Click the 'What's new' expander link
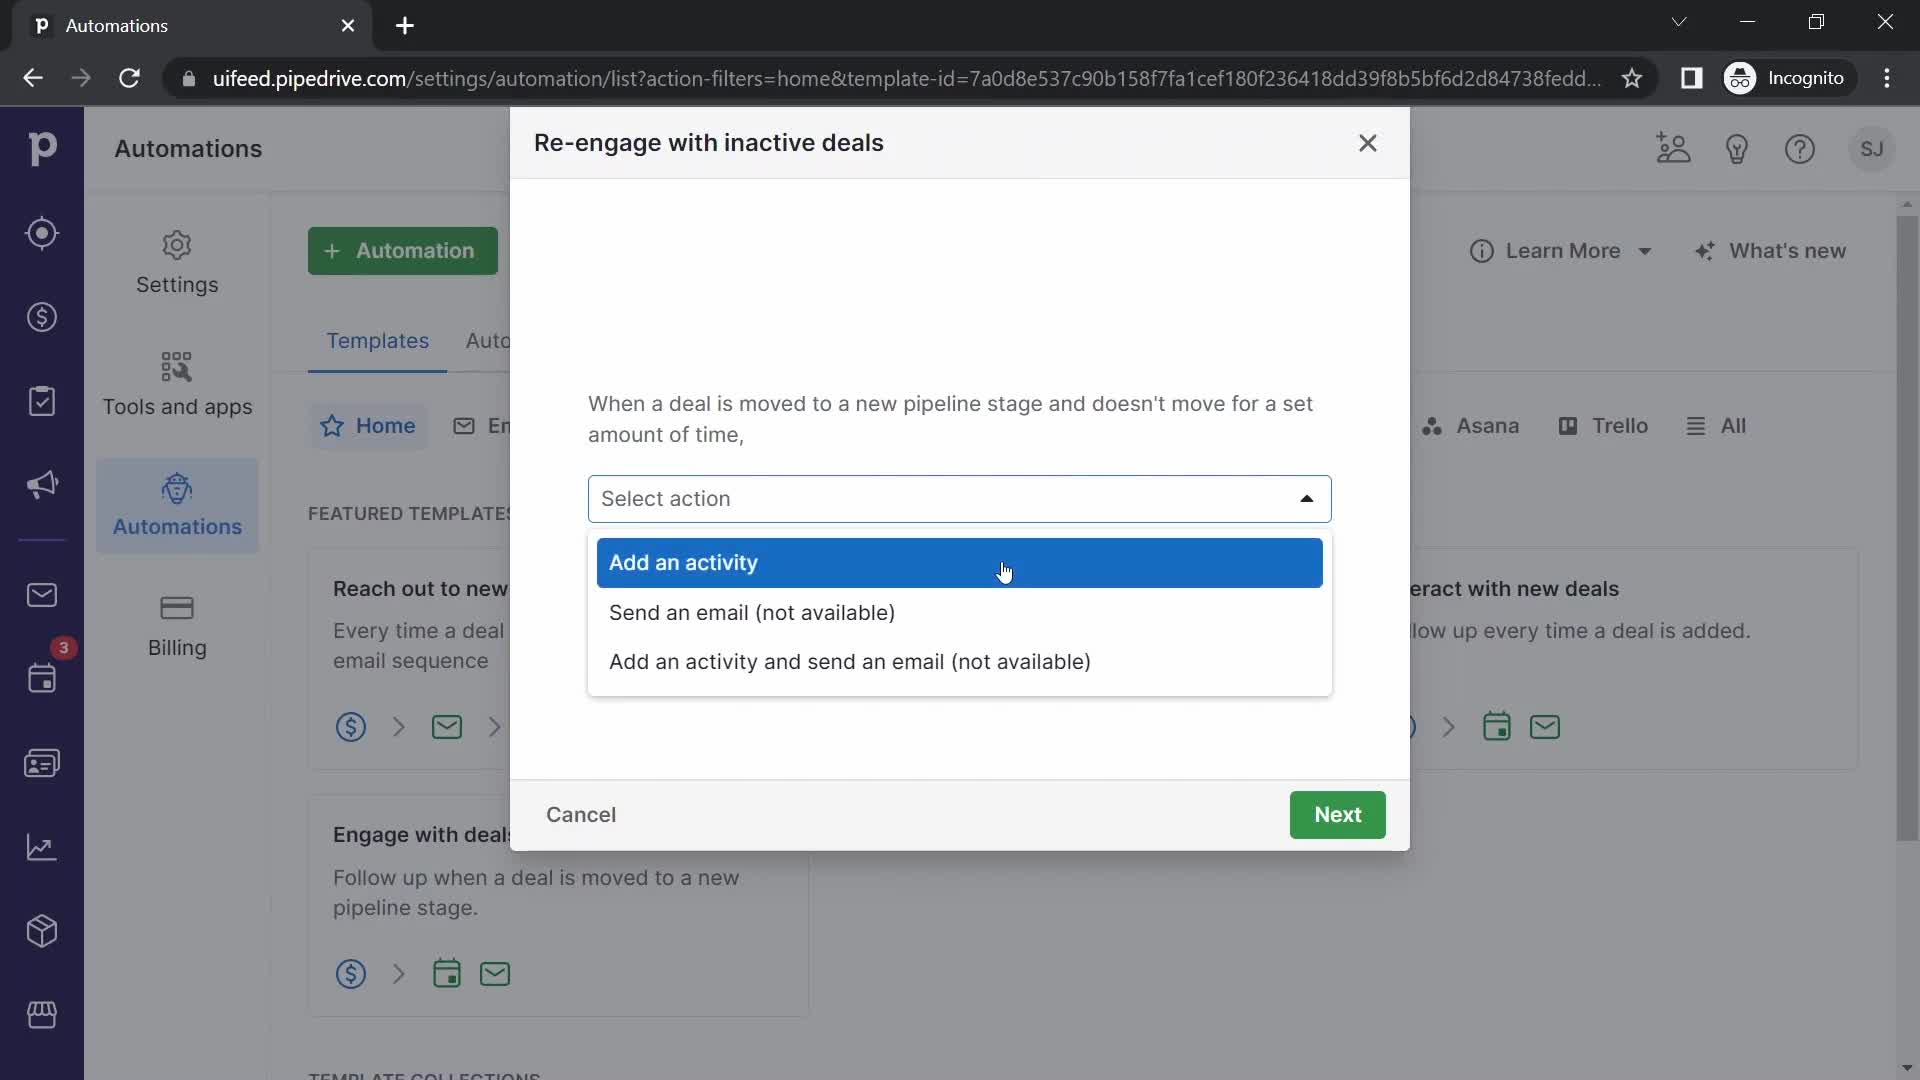The image size is (1920, 1080). pyautogui.click(x=1780, y=251)
